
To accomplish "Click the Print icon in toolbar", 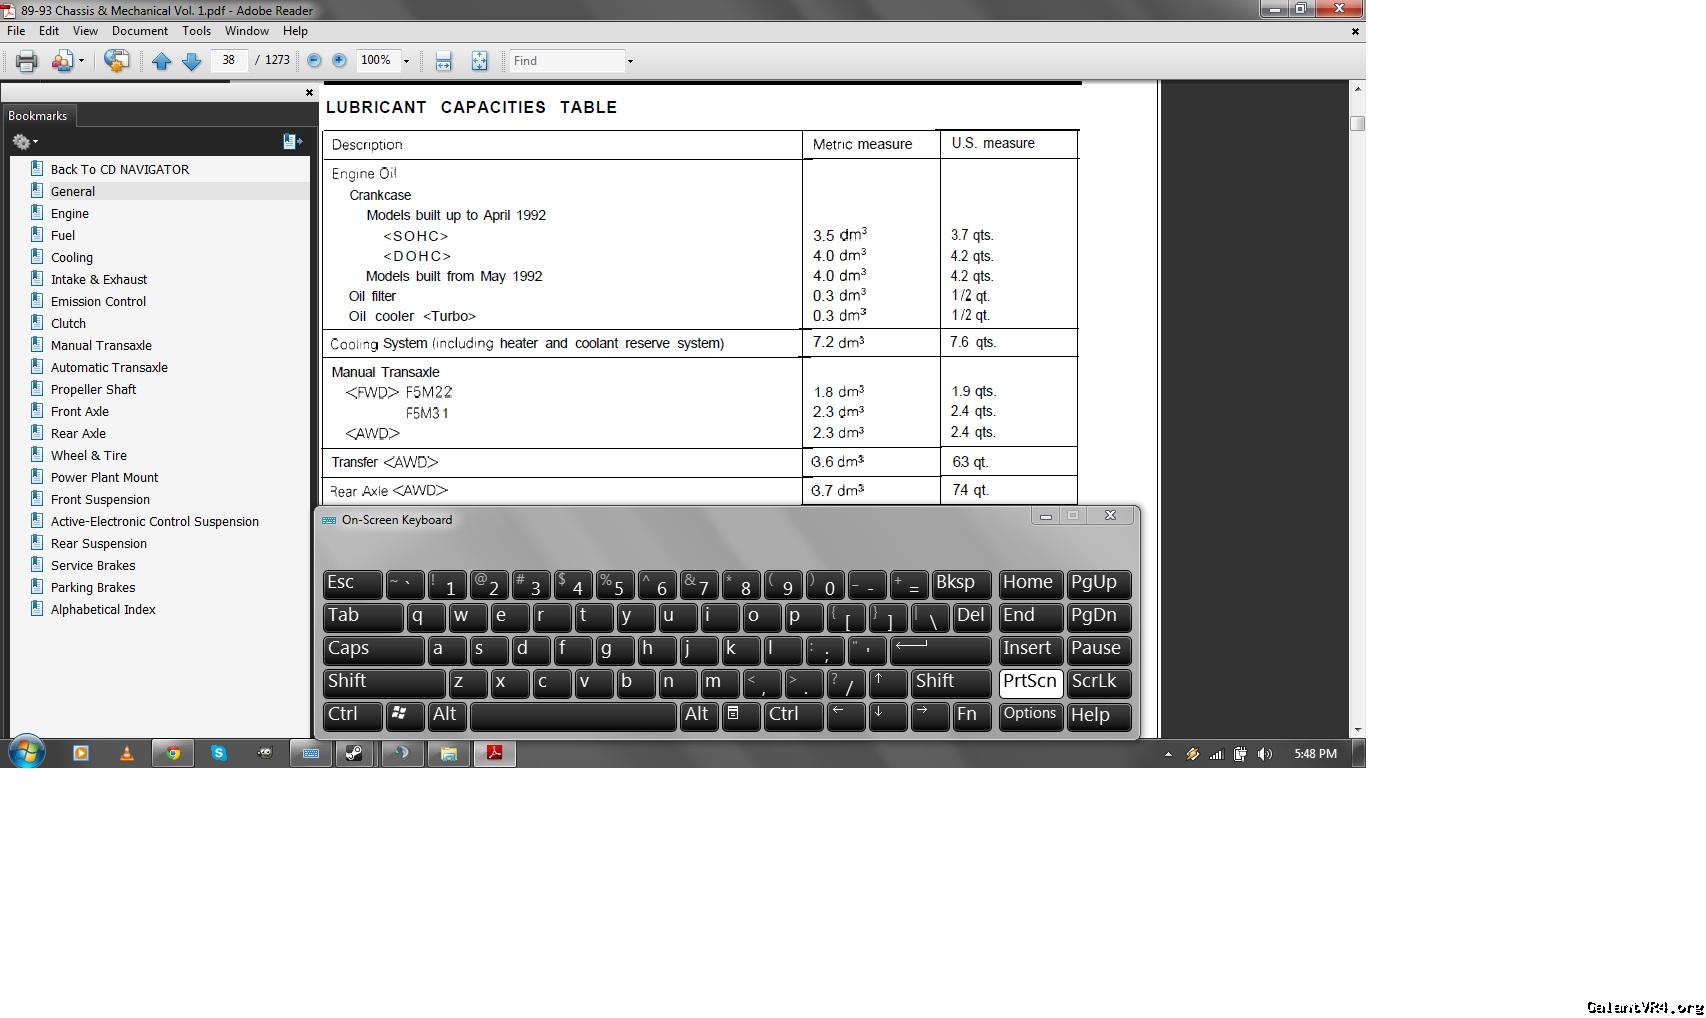I will click(x=27, y=61).
